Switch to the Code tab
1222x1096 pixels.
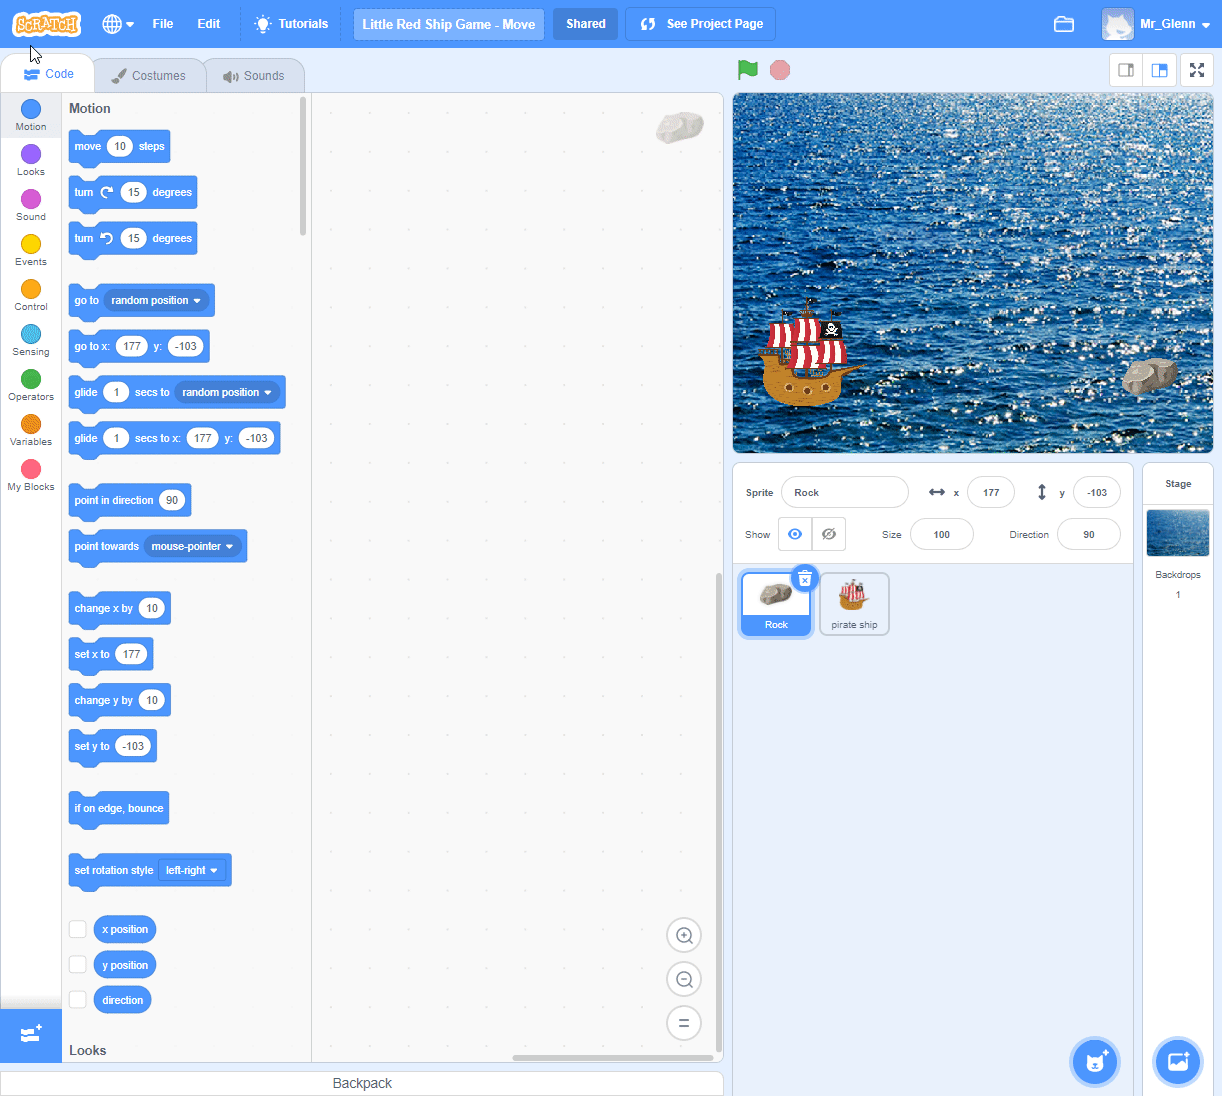click(x=48, y=74)
